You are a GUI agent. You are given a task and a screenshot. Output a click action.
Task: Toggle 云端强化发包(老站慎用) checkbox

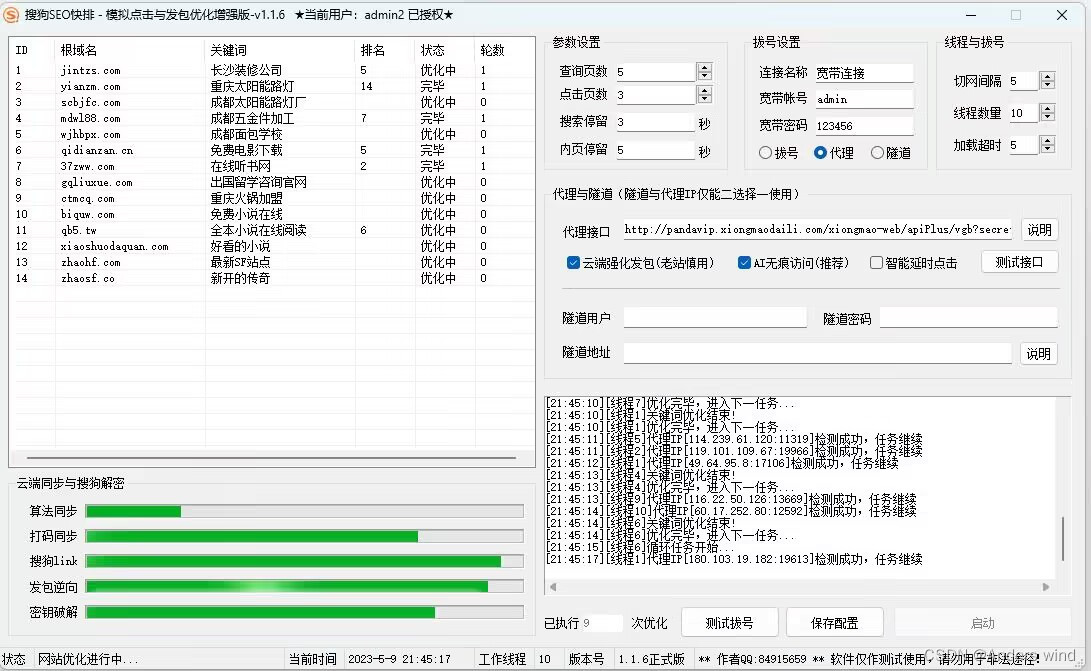tap(640, 262)
